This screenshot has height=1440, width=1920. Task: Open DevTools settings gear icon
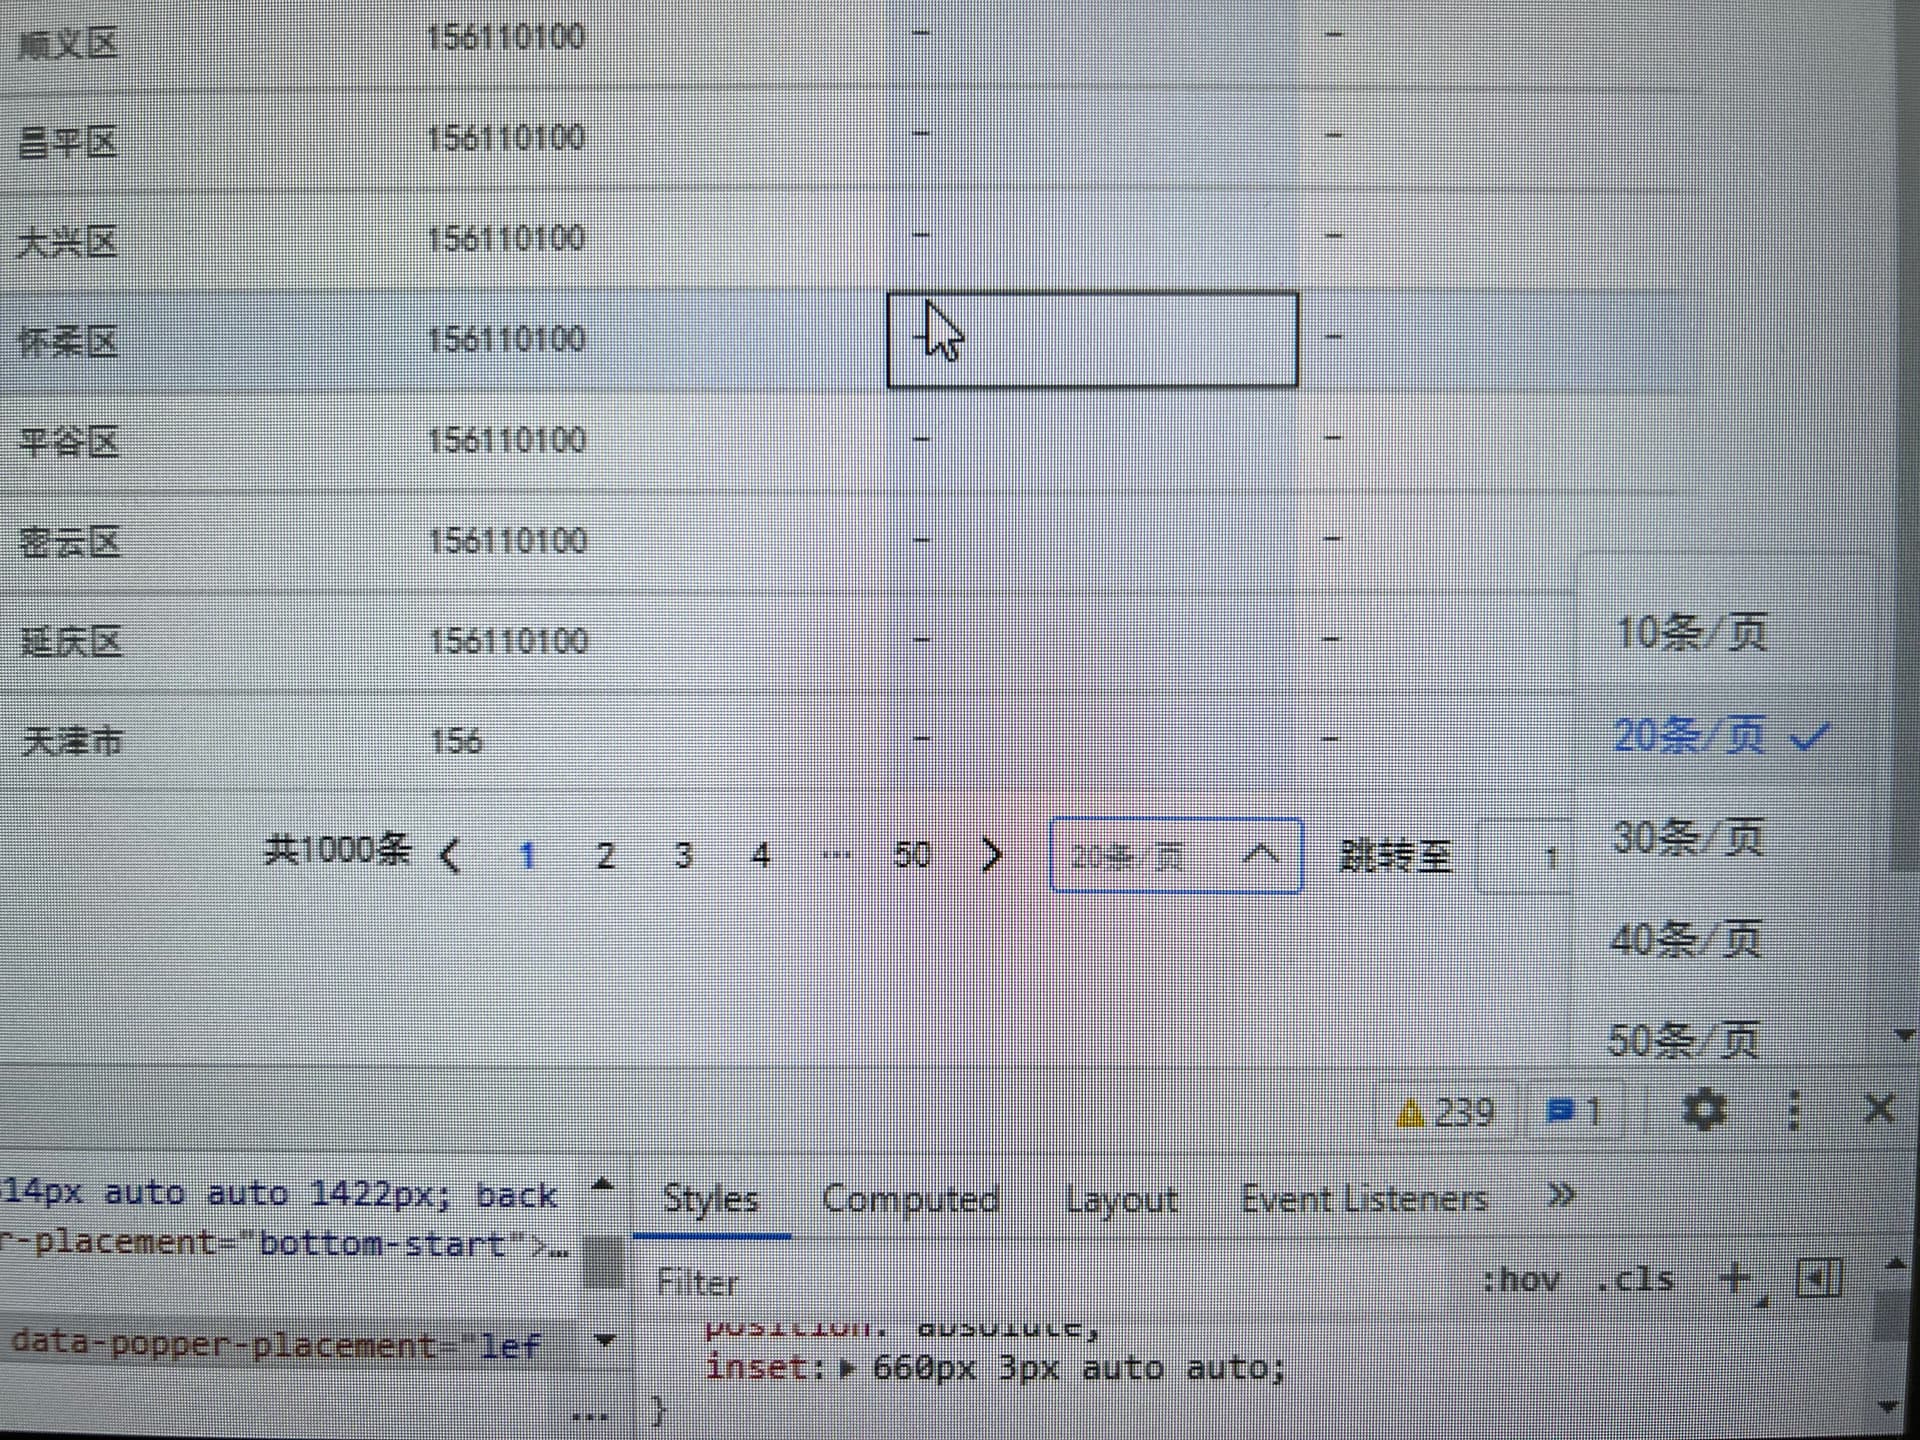(x=1704, y=1110)
